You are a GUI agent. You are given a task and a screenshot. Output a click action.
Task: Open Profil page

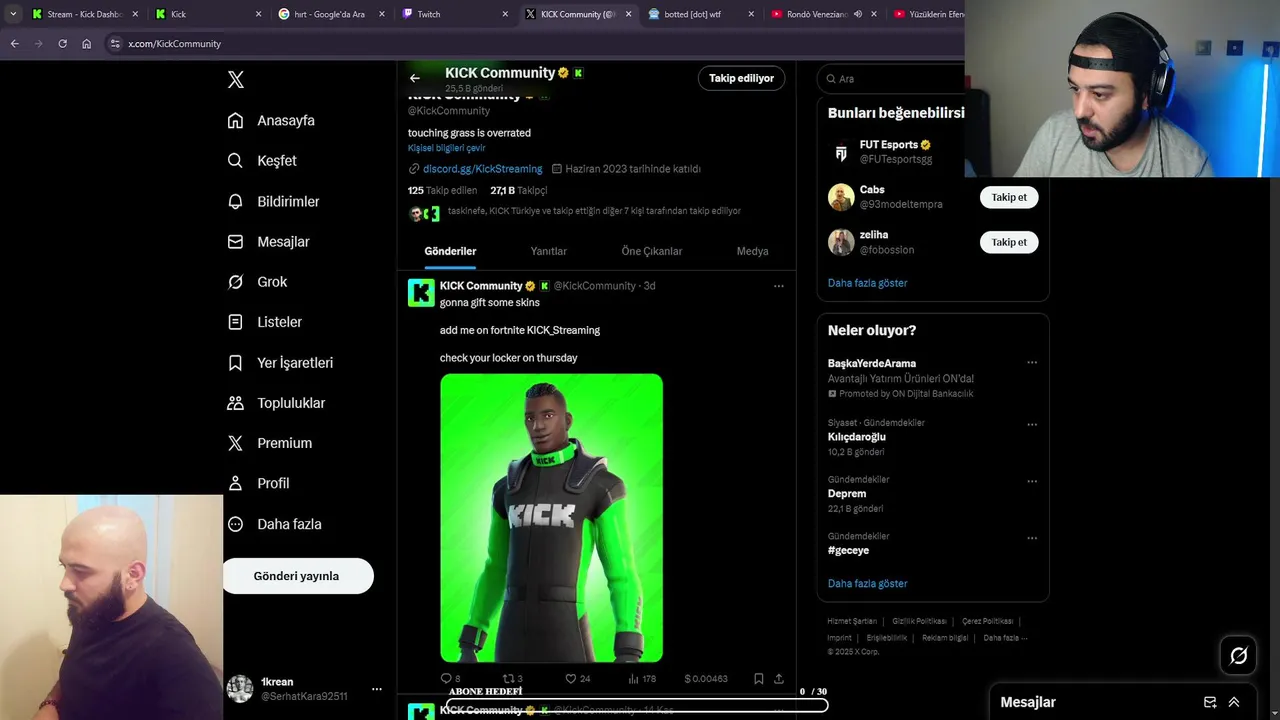point(259,483)
